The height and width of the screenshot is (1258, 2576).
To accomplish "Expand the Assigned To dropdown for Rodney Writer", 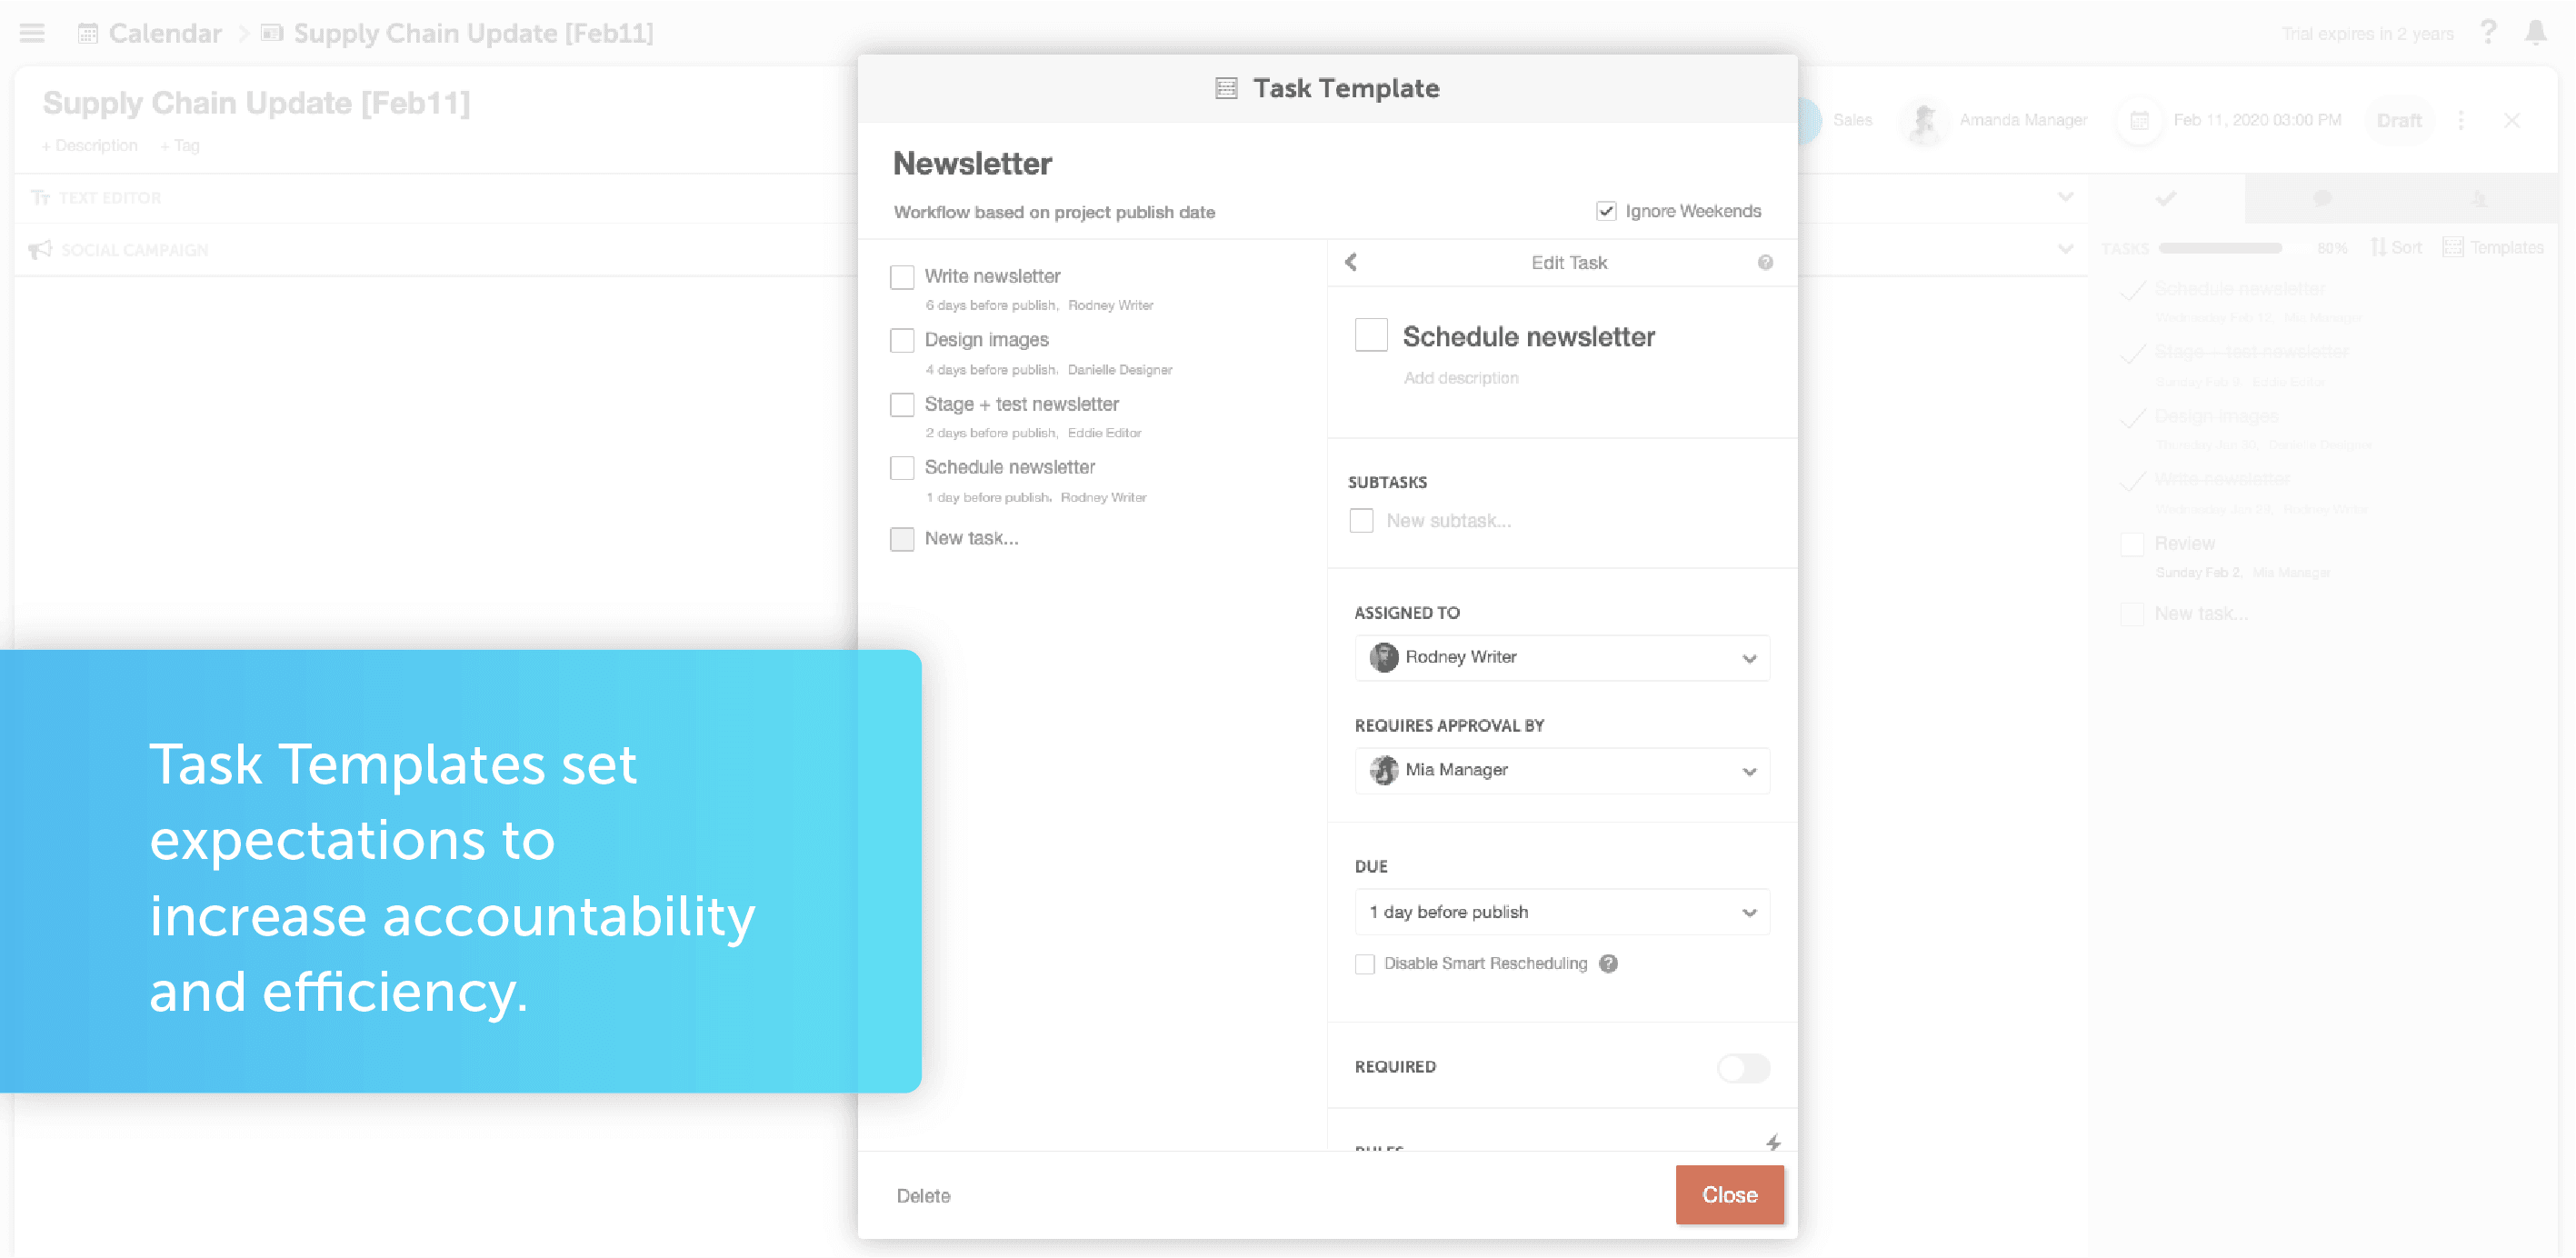I will click(1746, 655).
